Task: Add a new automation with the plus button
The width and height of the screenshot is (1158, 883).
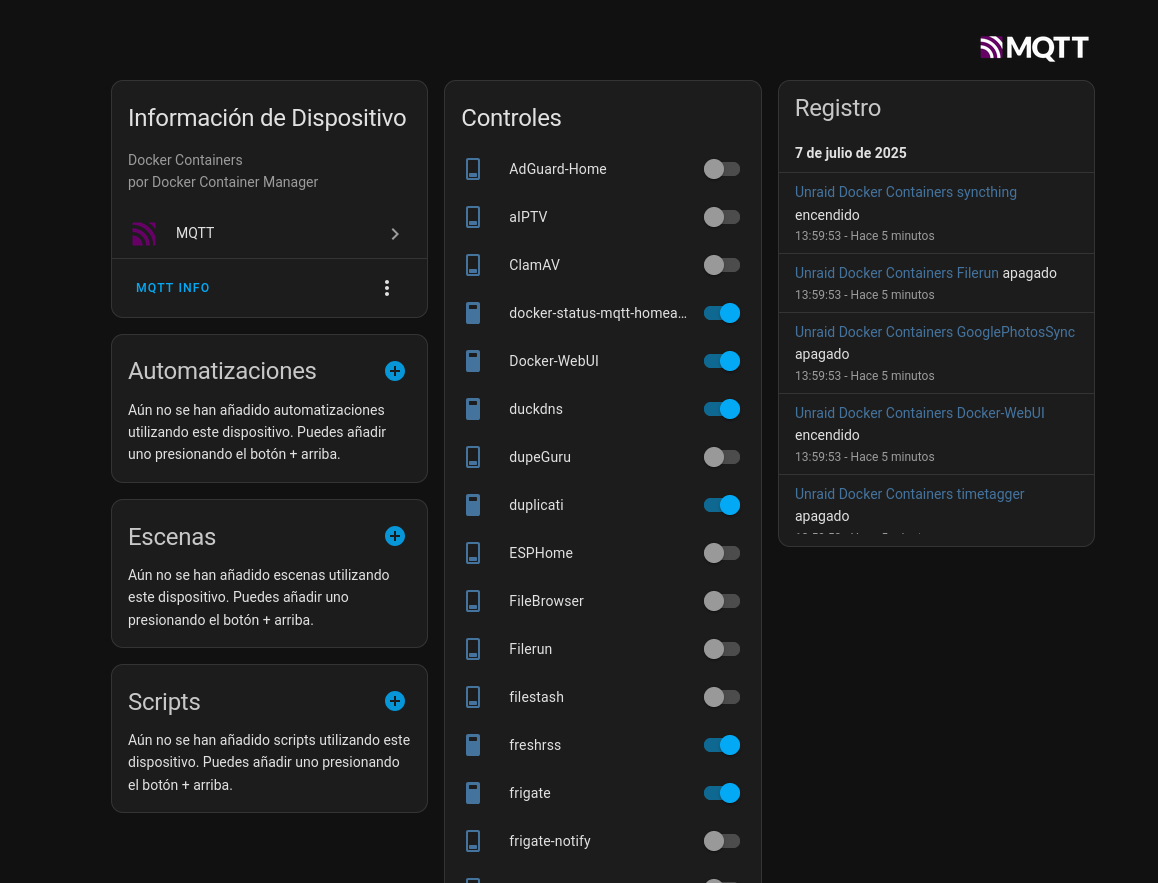Action: [x=395, y=371]
